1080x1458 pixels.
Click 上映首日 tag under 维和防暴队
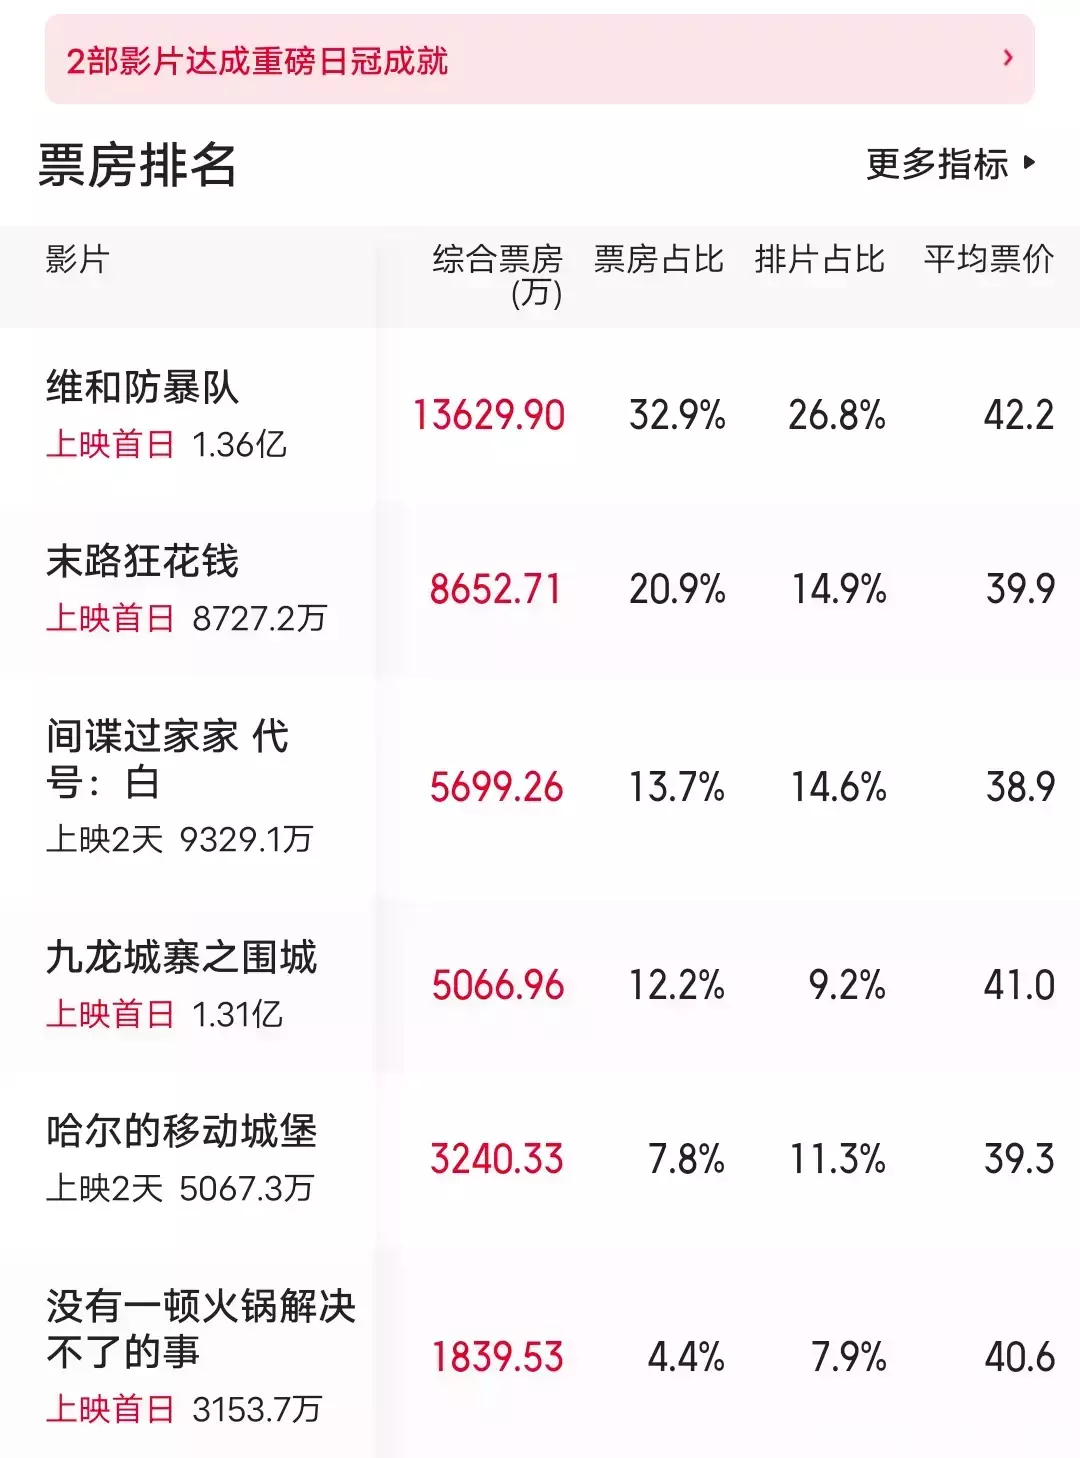(x=110, y=444)
